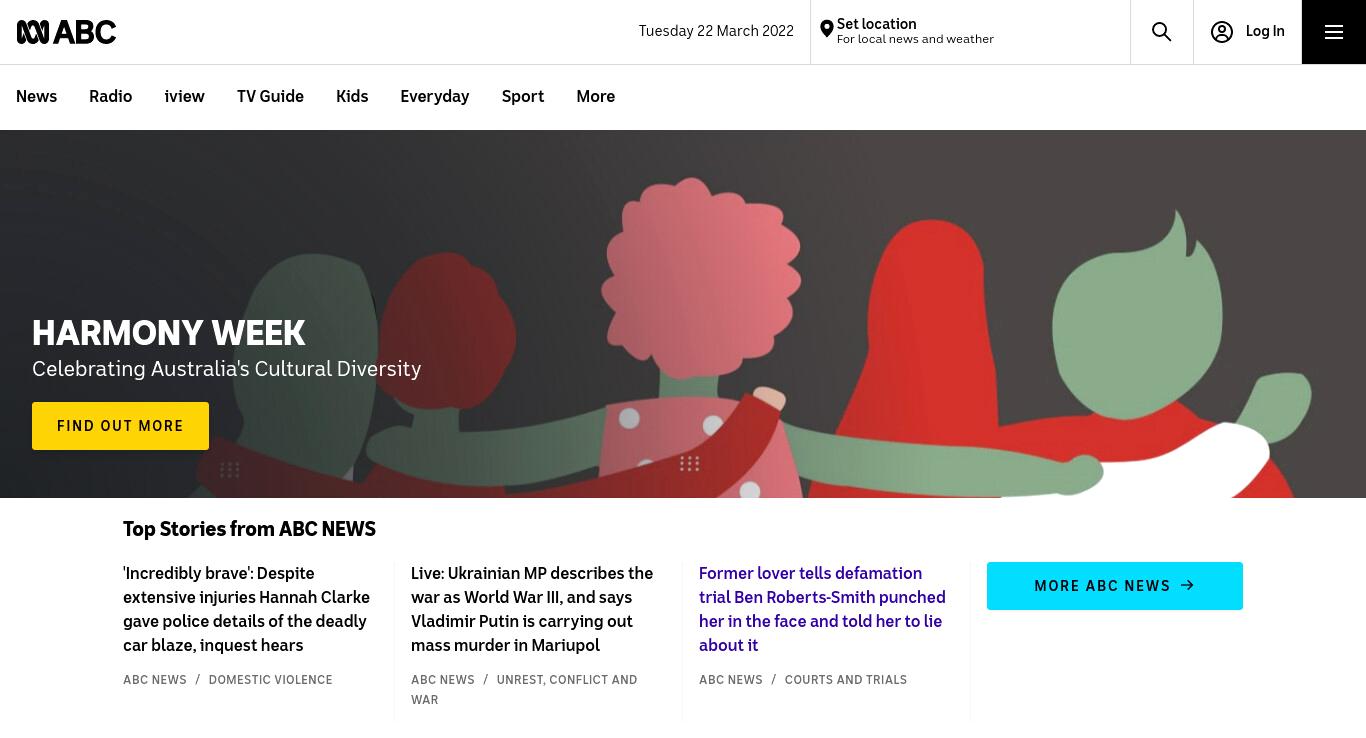This screenshot has width=1366, height=738.
Task: Open the Radio navigation item
Action: coord(110,97)
